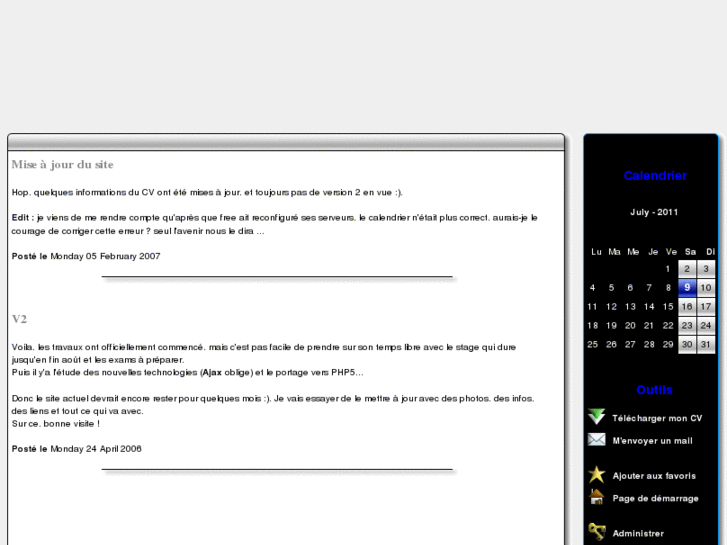Select day 30 in the calendar
This screenshot has width=727, height=545.
click(687, 345)
